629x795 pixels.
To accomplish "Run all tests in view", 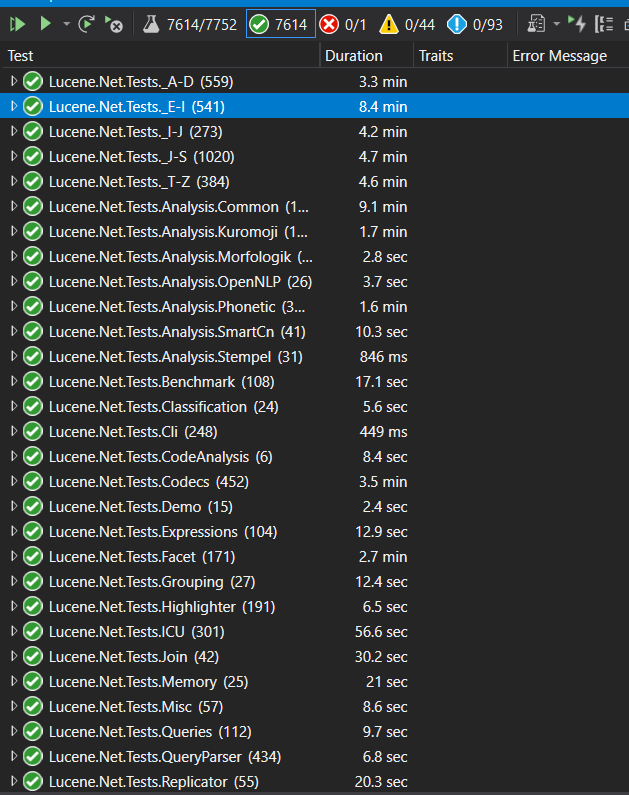I will (x=17, y=24).
